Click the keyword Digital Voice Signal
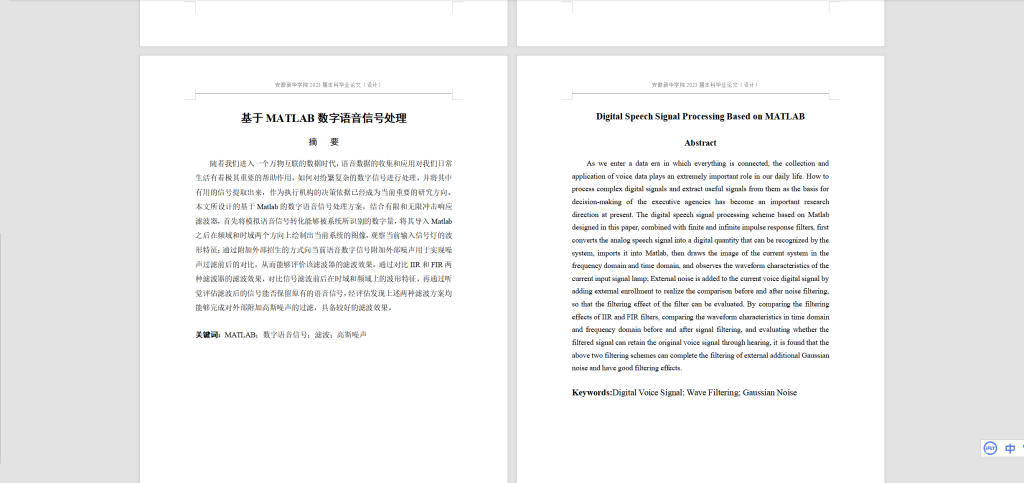This screenshot has width=1024, height=483. pos(647,393)
